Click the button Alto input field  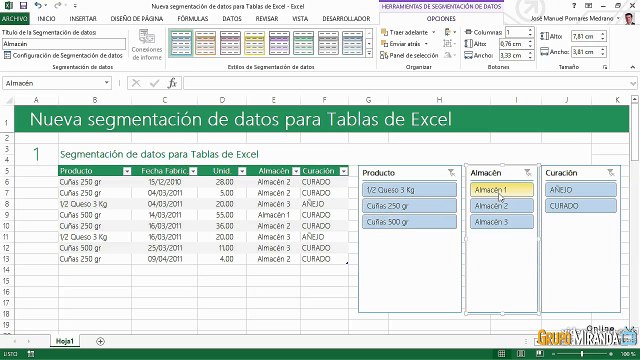pyautogui.click(x=513, y=44)
